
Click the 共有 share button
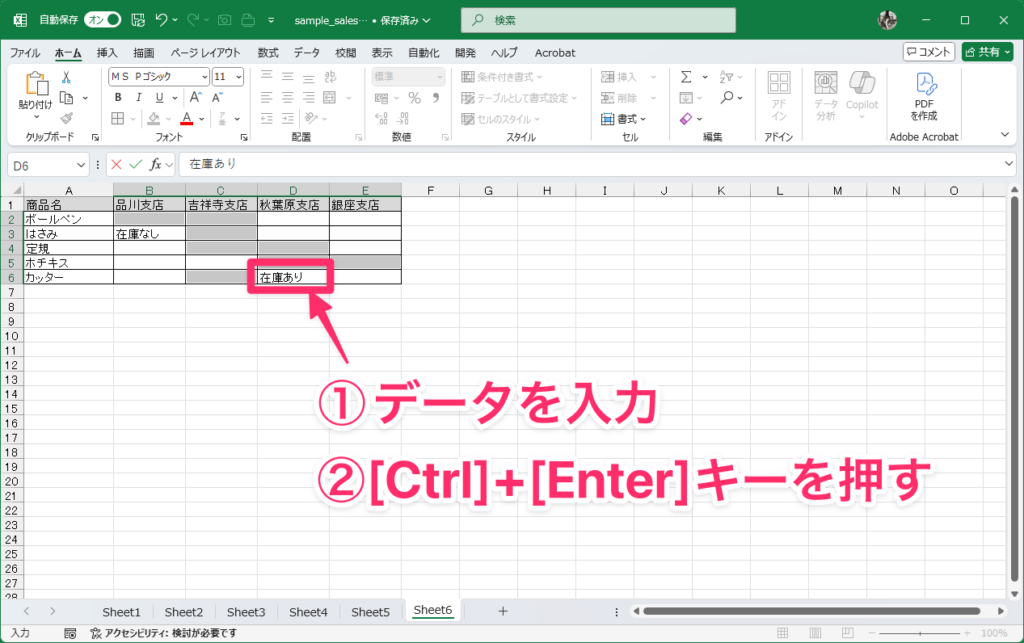(986, 52)
